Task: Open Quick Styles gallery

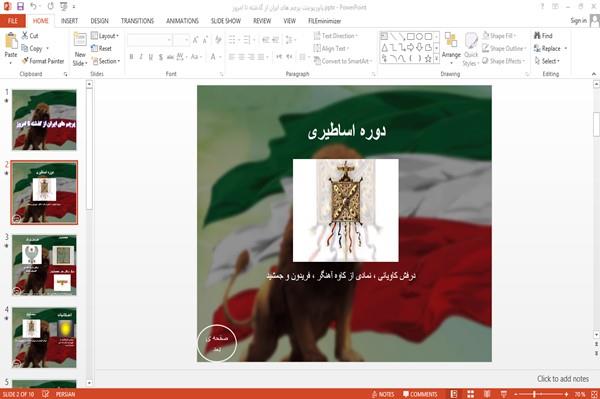Action: (471, 50)
